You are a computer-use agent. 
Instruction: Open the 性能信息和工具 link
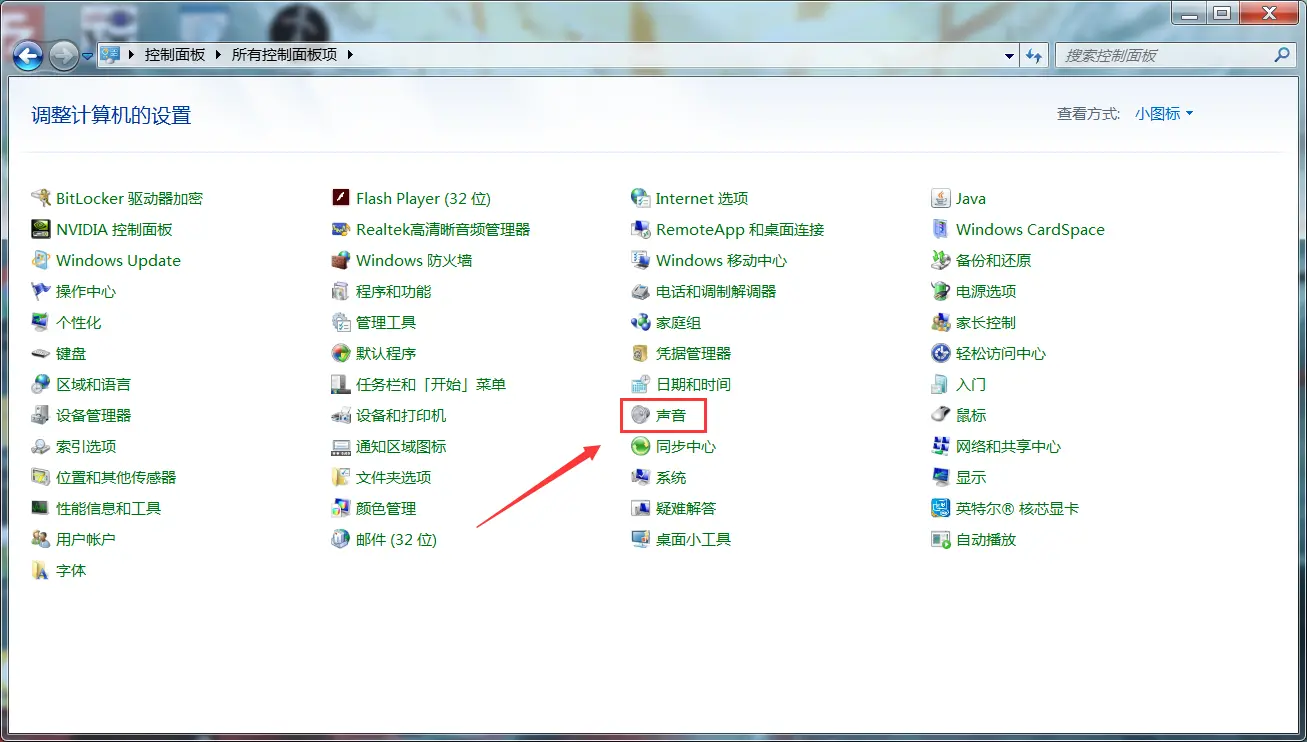(x=108, y=508)
